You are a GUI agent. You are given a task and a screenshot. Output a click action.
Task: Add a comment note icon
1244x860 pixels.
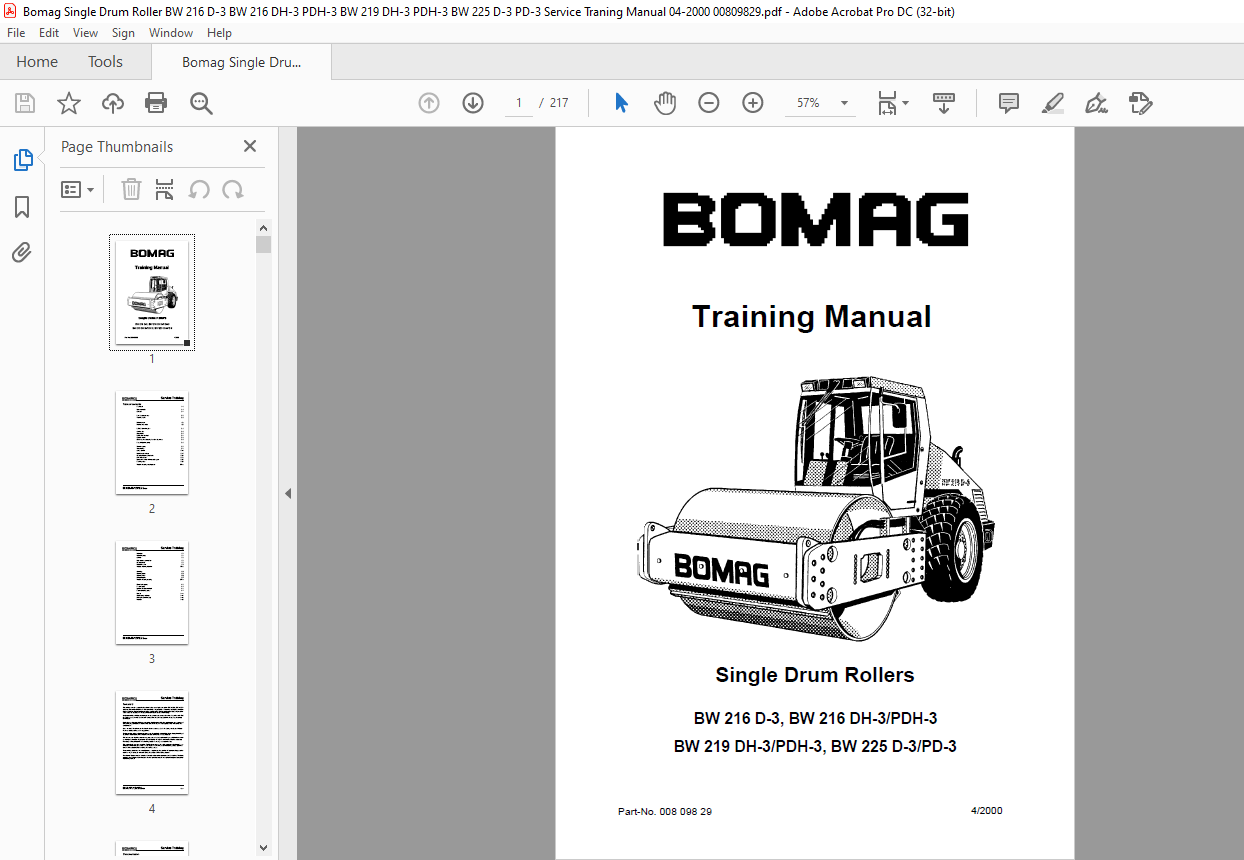[1009, 103]
